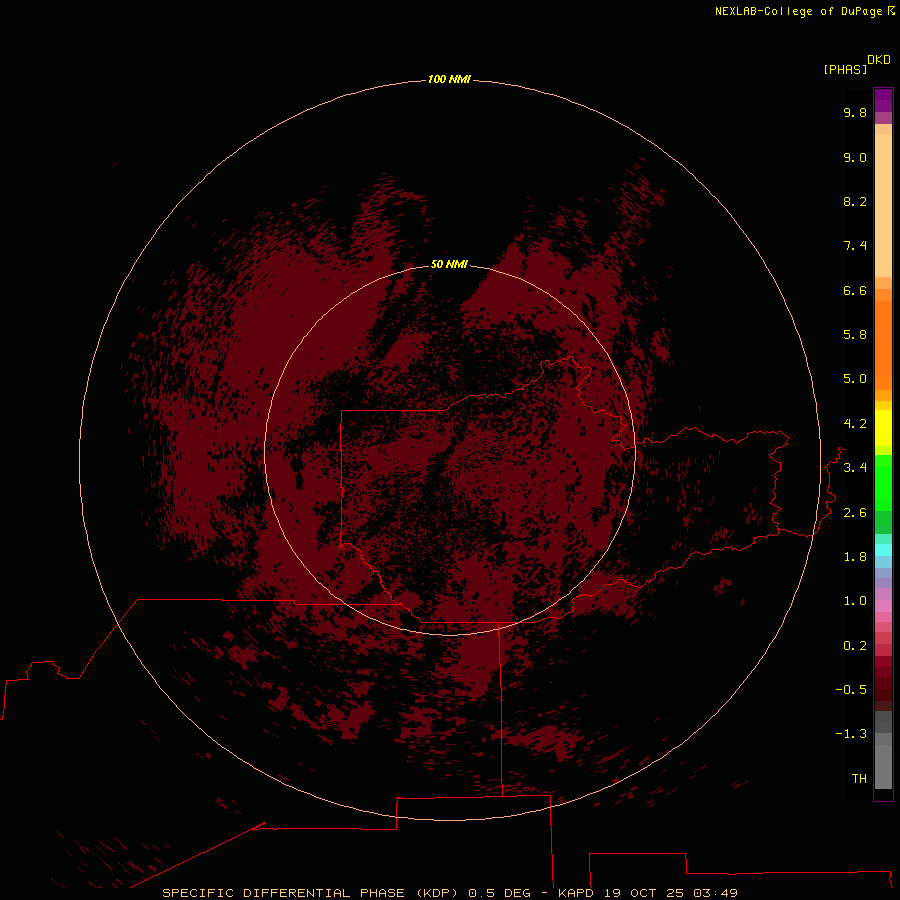This screenshot has height=900, width=900.
Task: Click the 7.4 legend value
Action: click(855, 246)
